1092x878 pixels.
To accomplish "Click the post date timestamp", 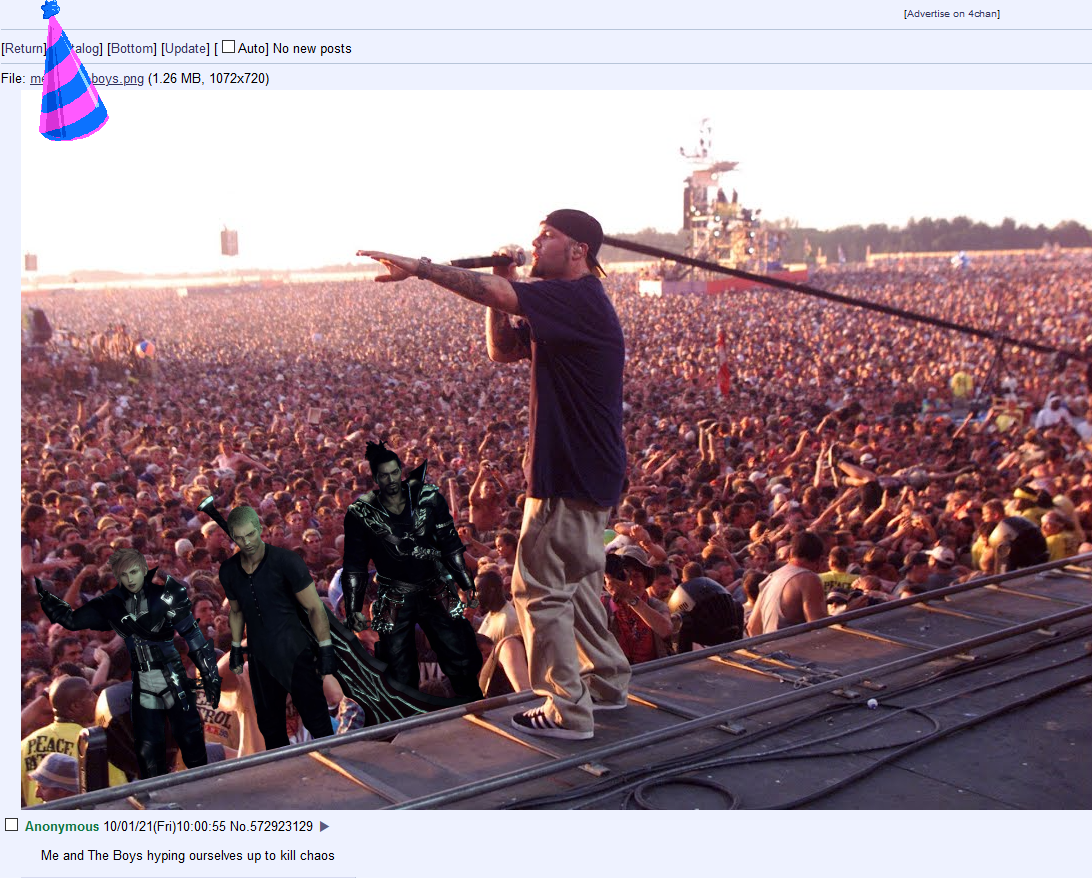I will click(164, 826).
